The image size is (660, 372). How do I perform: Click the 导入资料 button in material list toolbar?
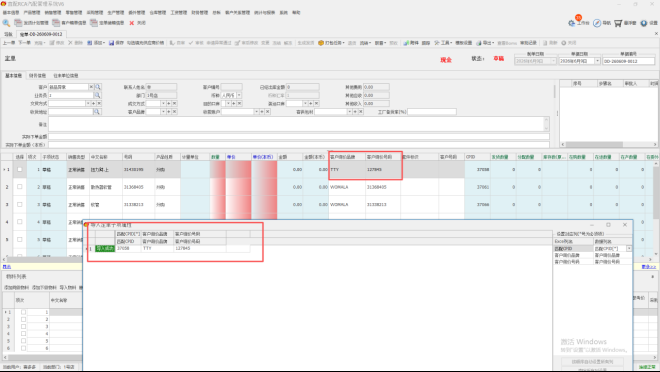(68, 287)
